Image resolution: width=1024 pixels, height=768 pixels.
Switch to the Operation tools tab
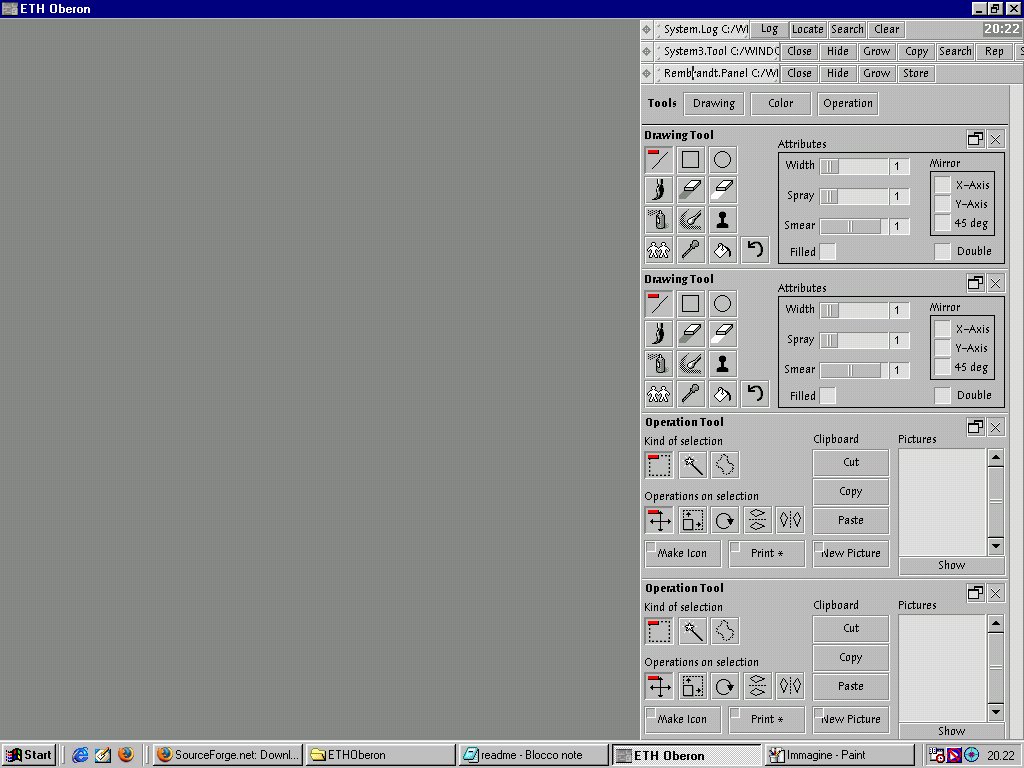tap(848, 103)
